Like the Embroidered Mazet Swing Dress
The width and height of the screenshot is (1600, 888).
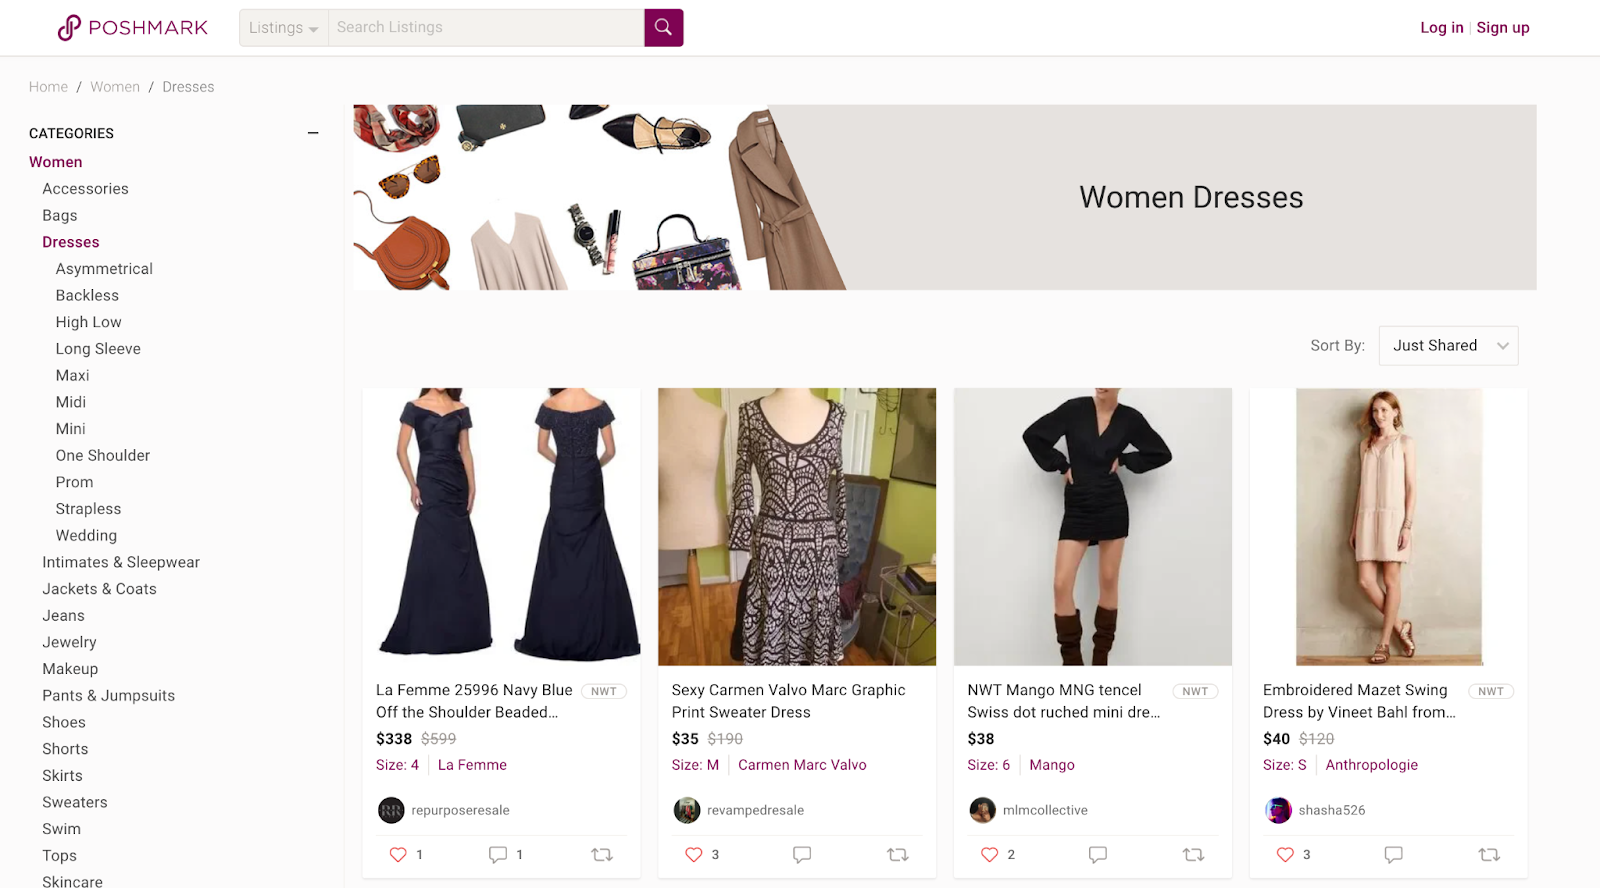pos(1286,854)
